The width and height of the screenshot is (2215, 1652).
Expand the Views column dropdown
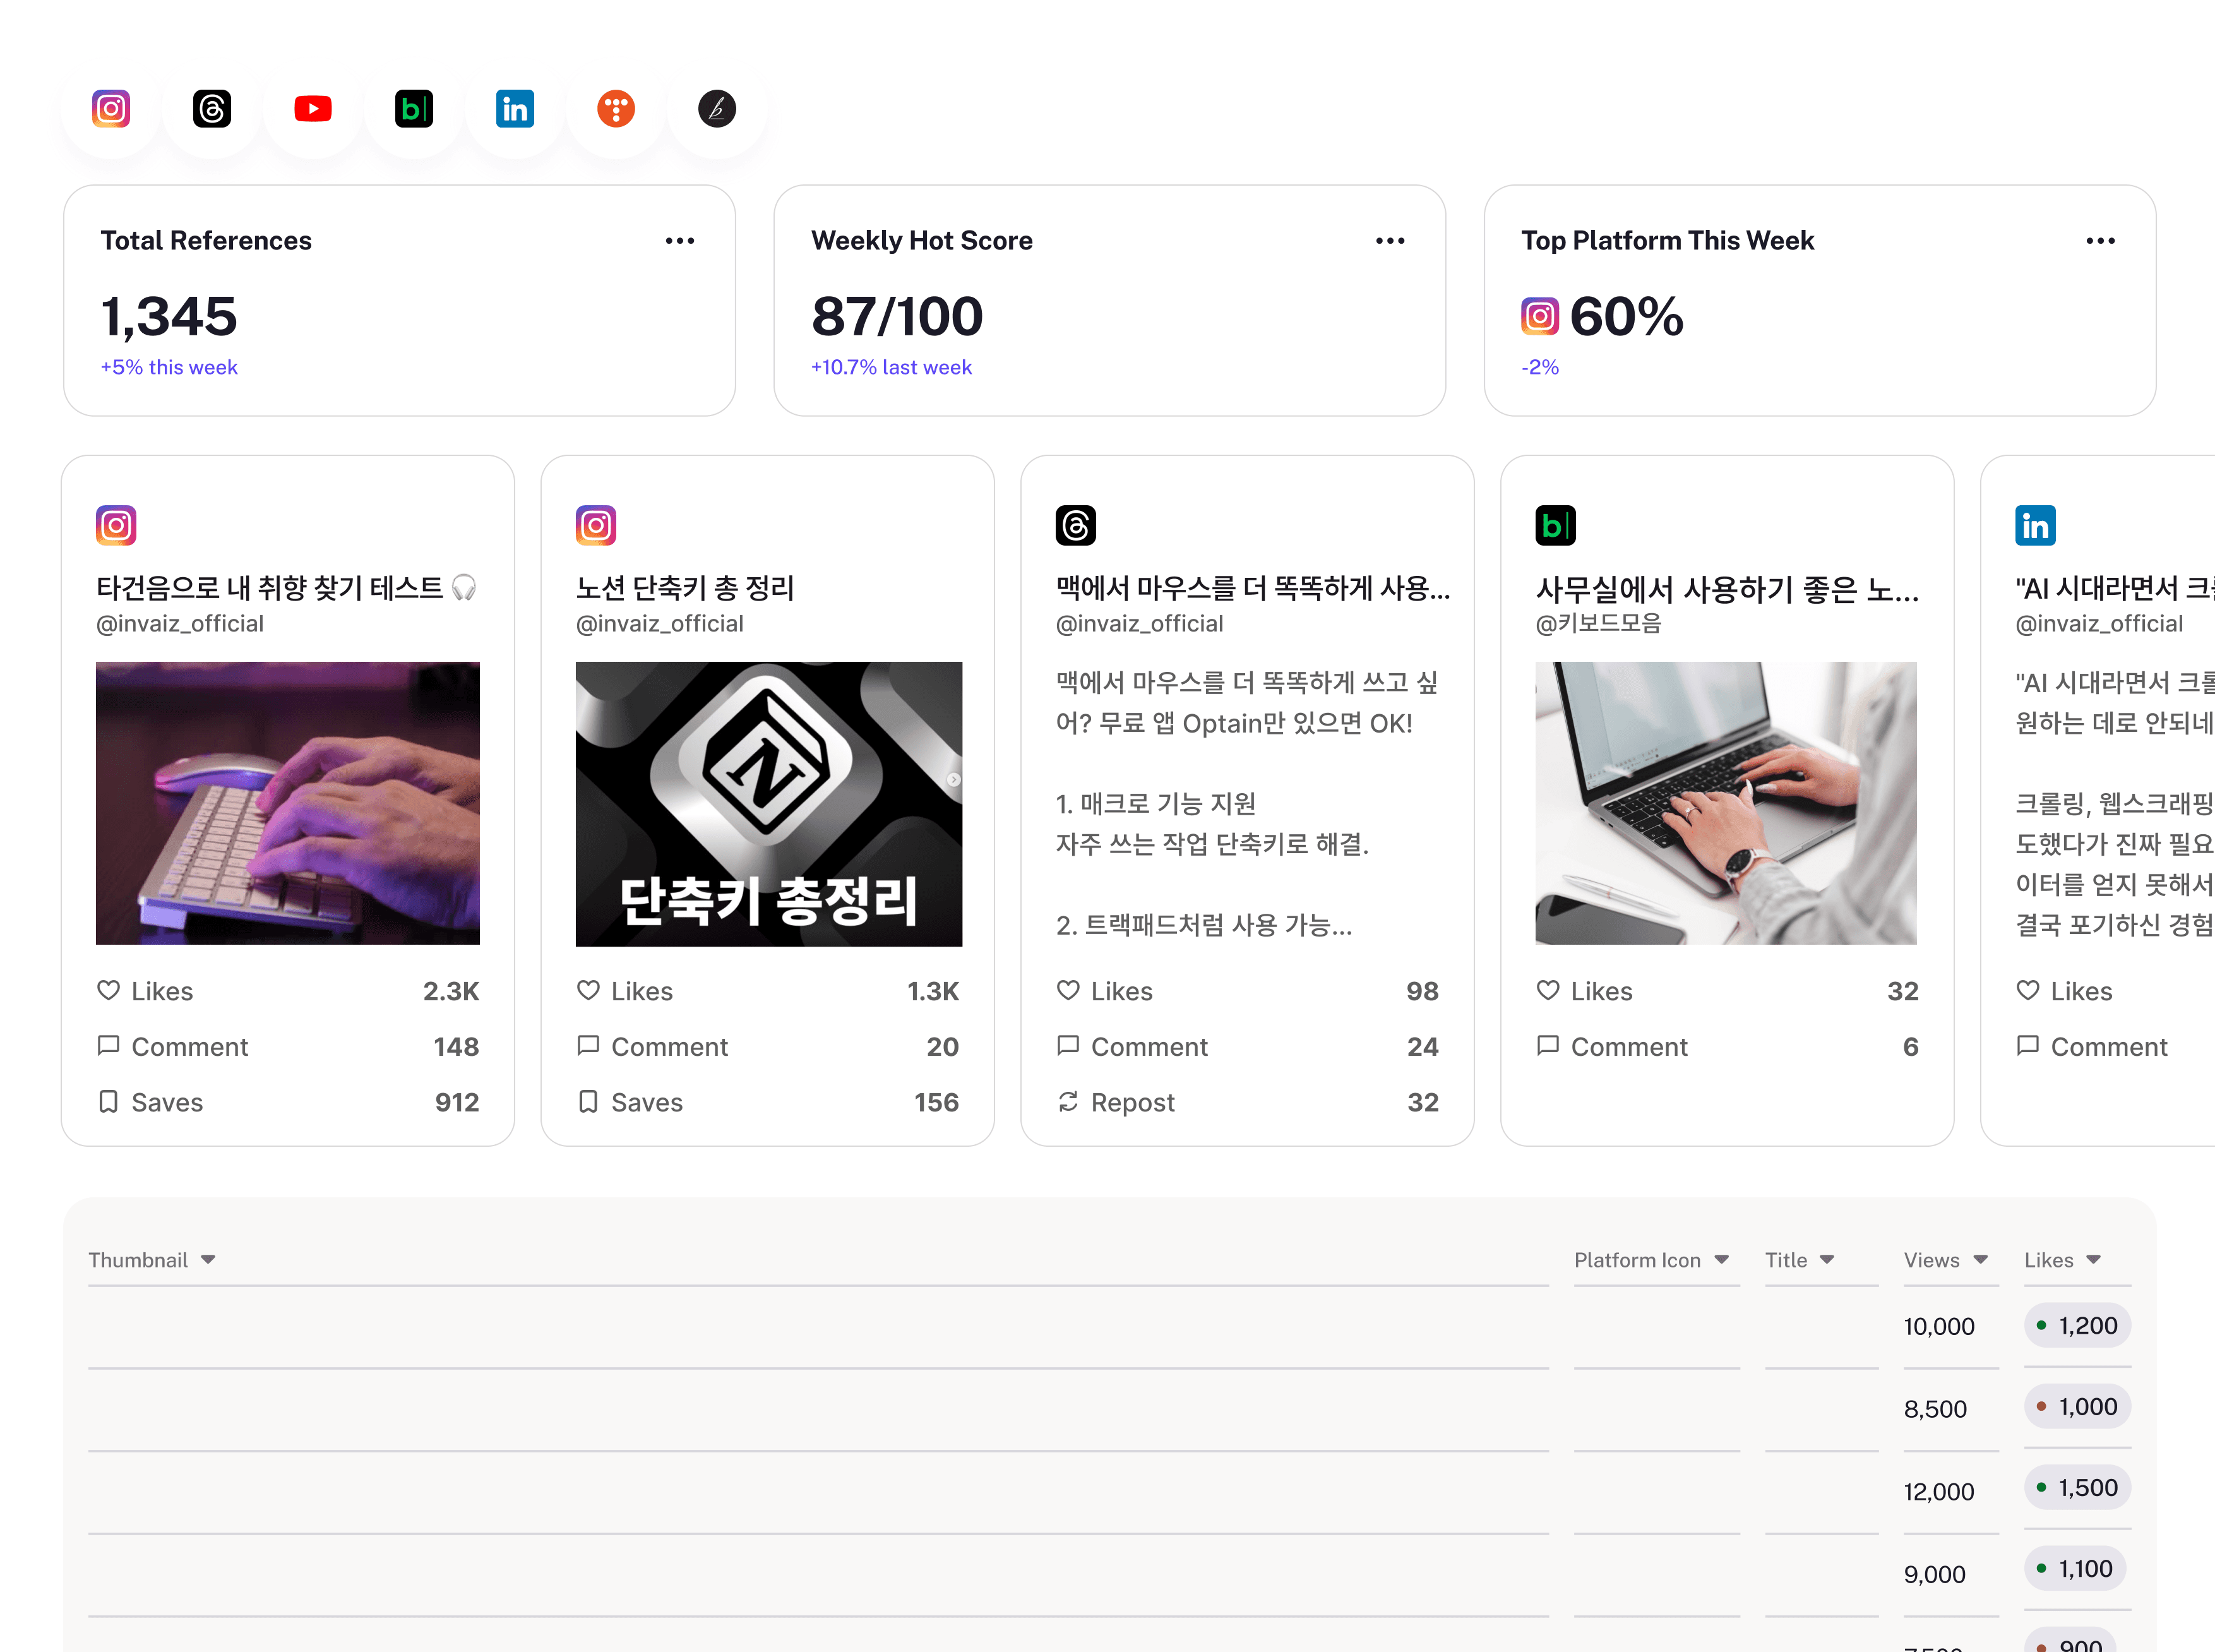click(x=1981, y=1259)
